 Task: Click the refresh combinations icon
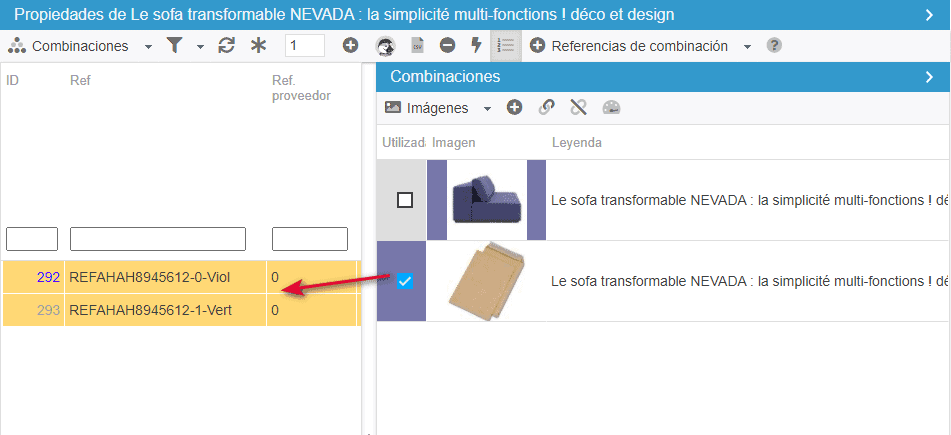(227, 46)
